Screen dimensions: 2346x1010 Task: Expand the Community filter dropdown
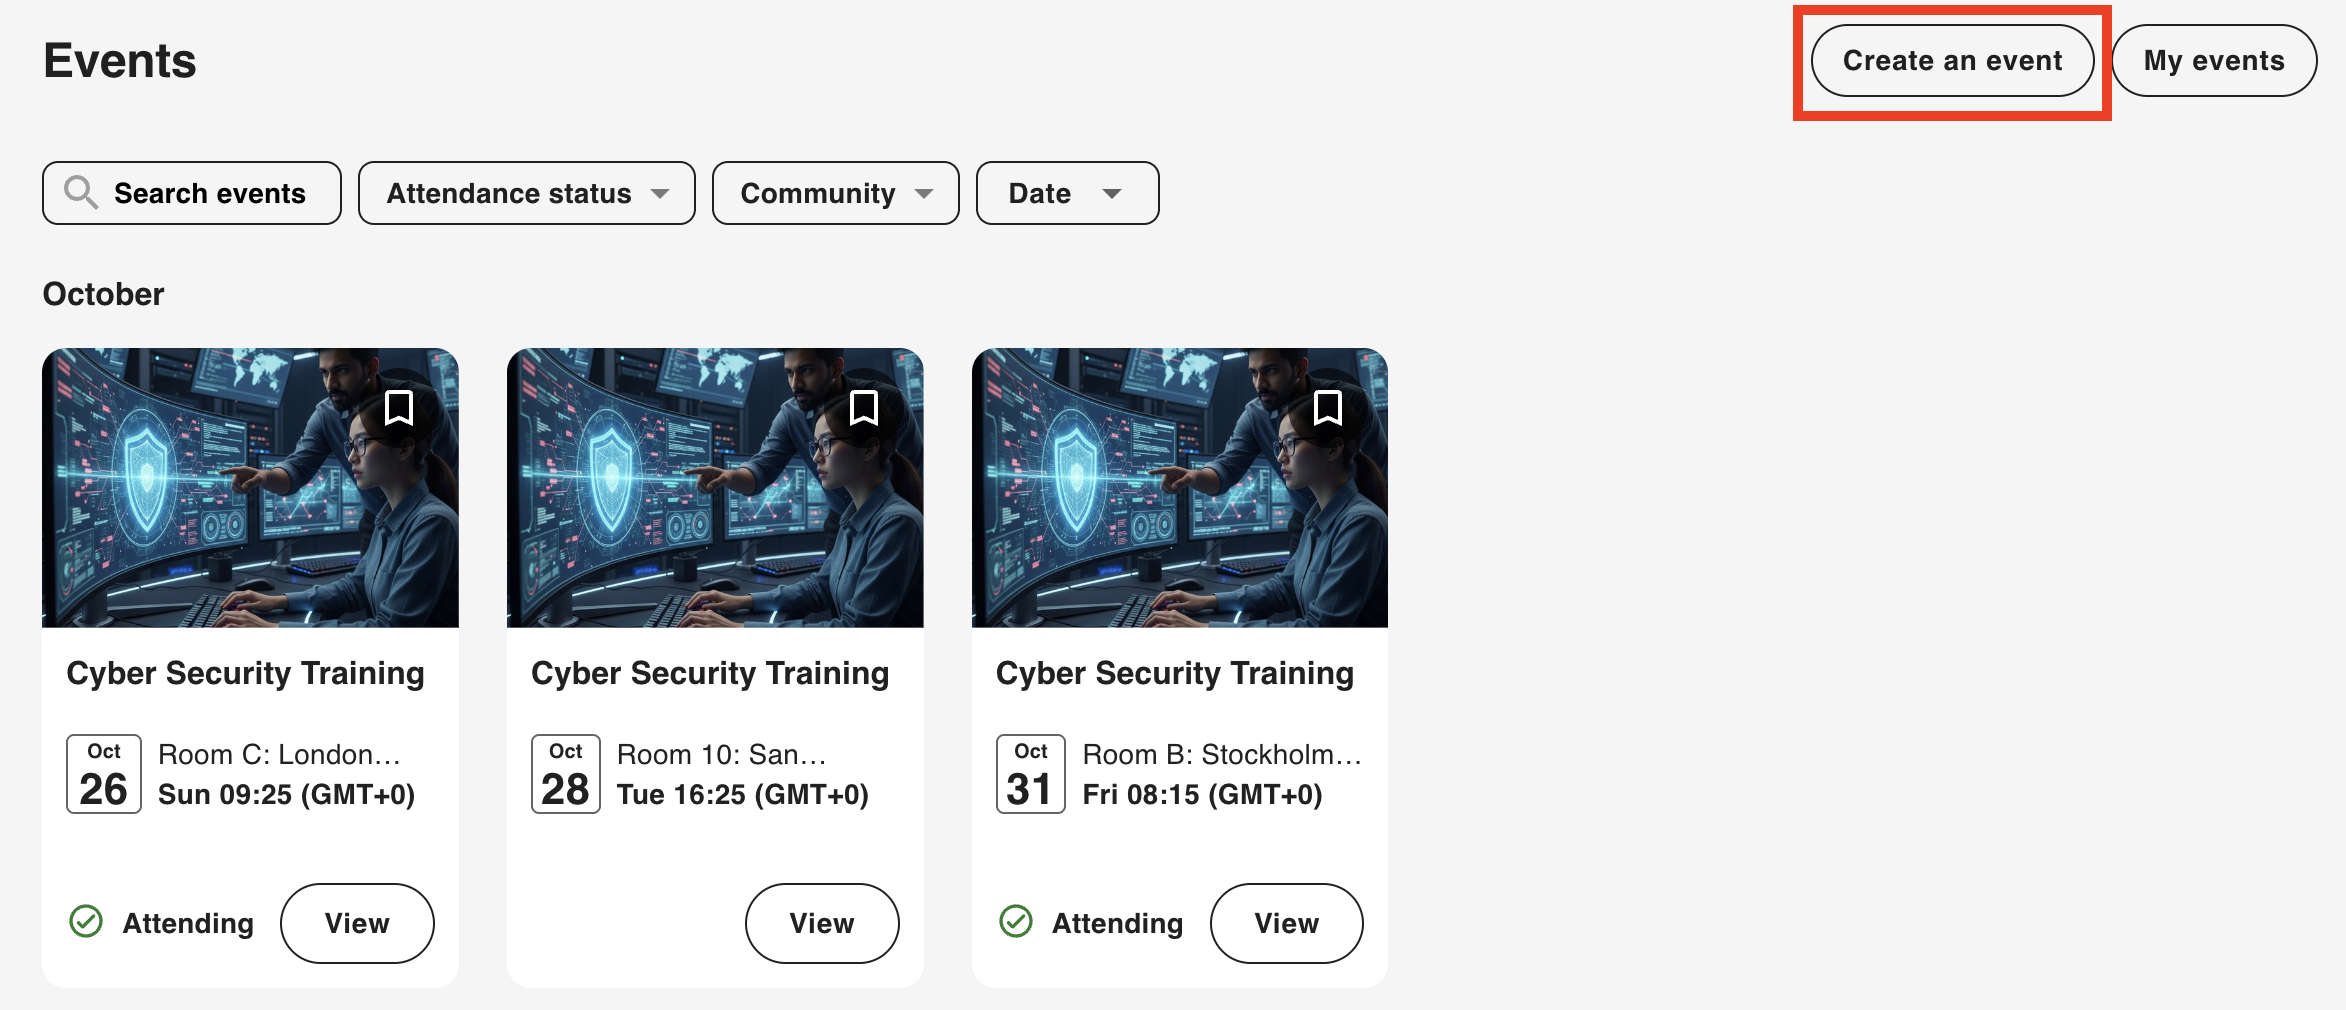tap(835, 193)
